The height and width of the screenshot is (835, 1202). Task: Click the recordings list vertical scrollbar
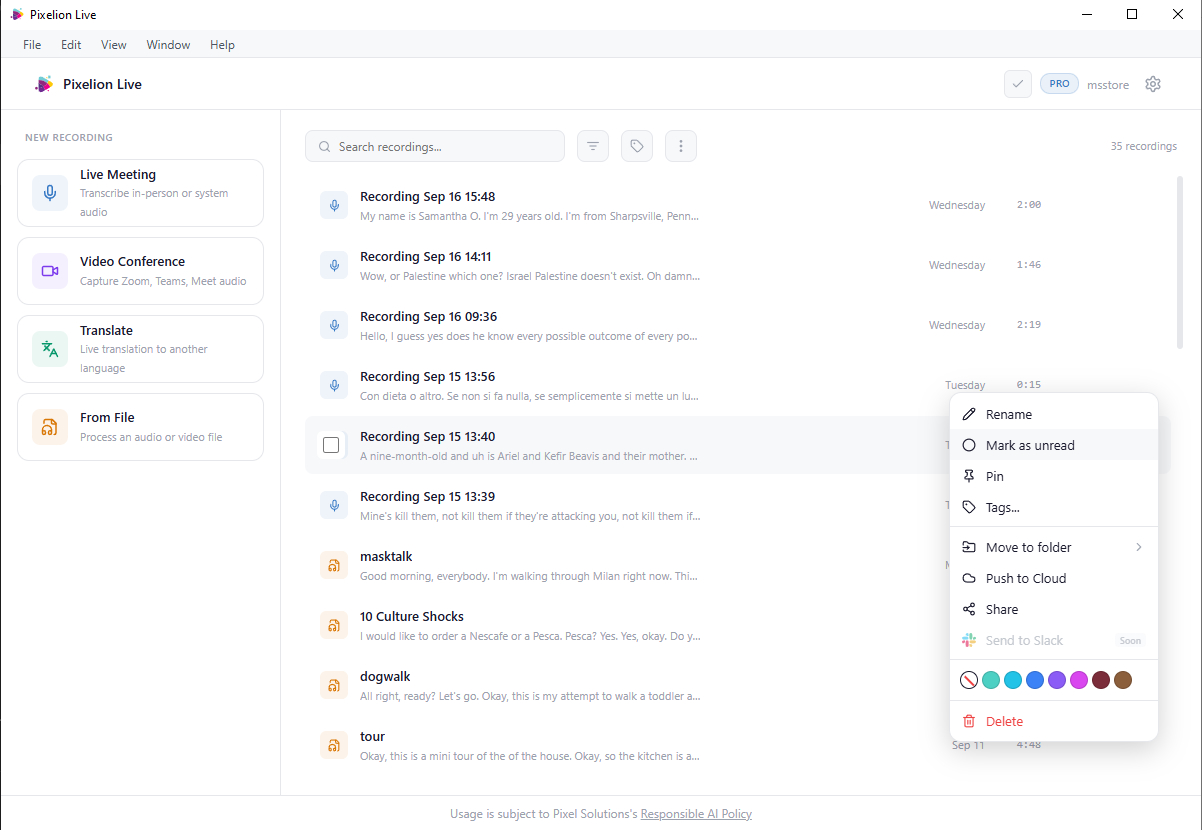point(1180,262)
